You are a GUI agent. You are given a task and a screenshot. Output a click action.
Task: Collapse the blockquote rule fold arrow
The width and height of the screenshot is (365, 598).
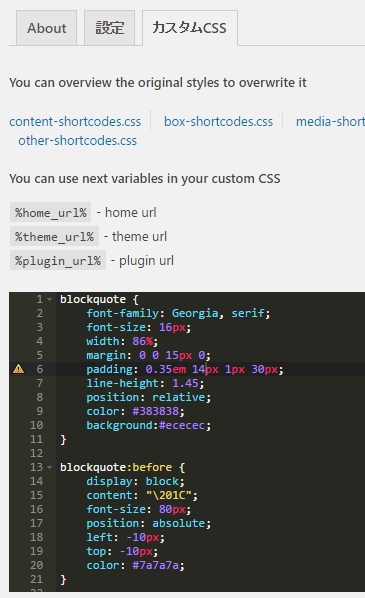(x=50, y=299)
